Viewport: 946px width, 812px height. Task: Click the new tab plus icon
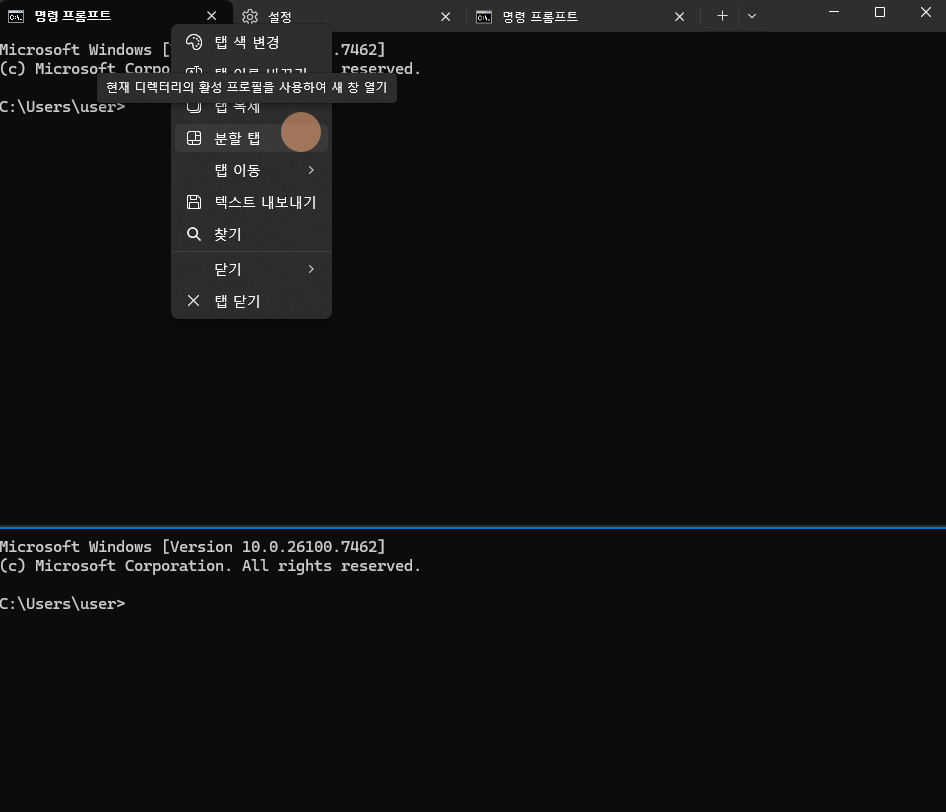click(722, 17)
